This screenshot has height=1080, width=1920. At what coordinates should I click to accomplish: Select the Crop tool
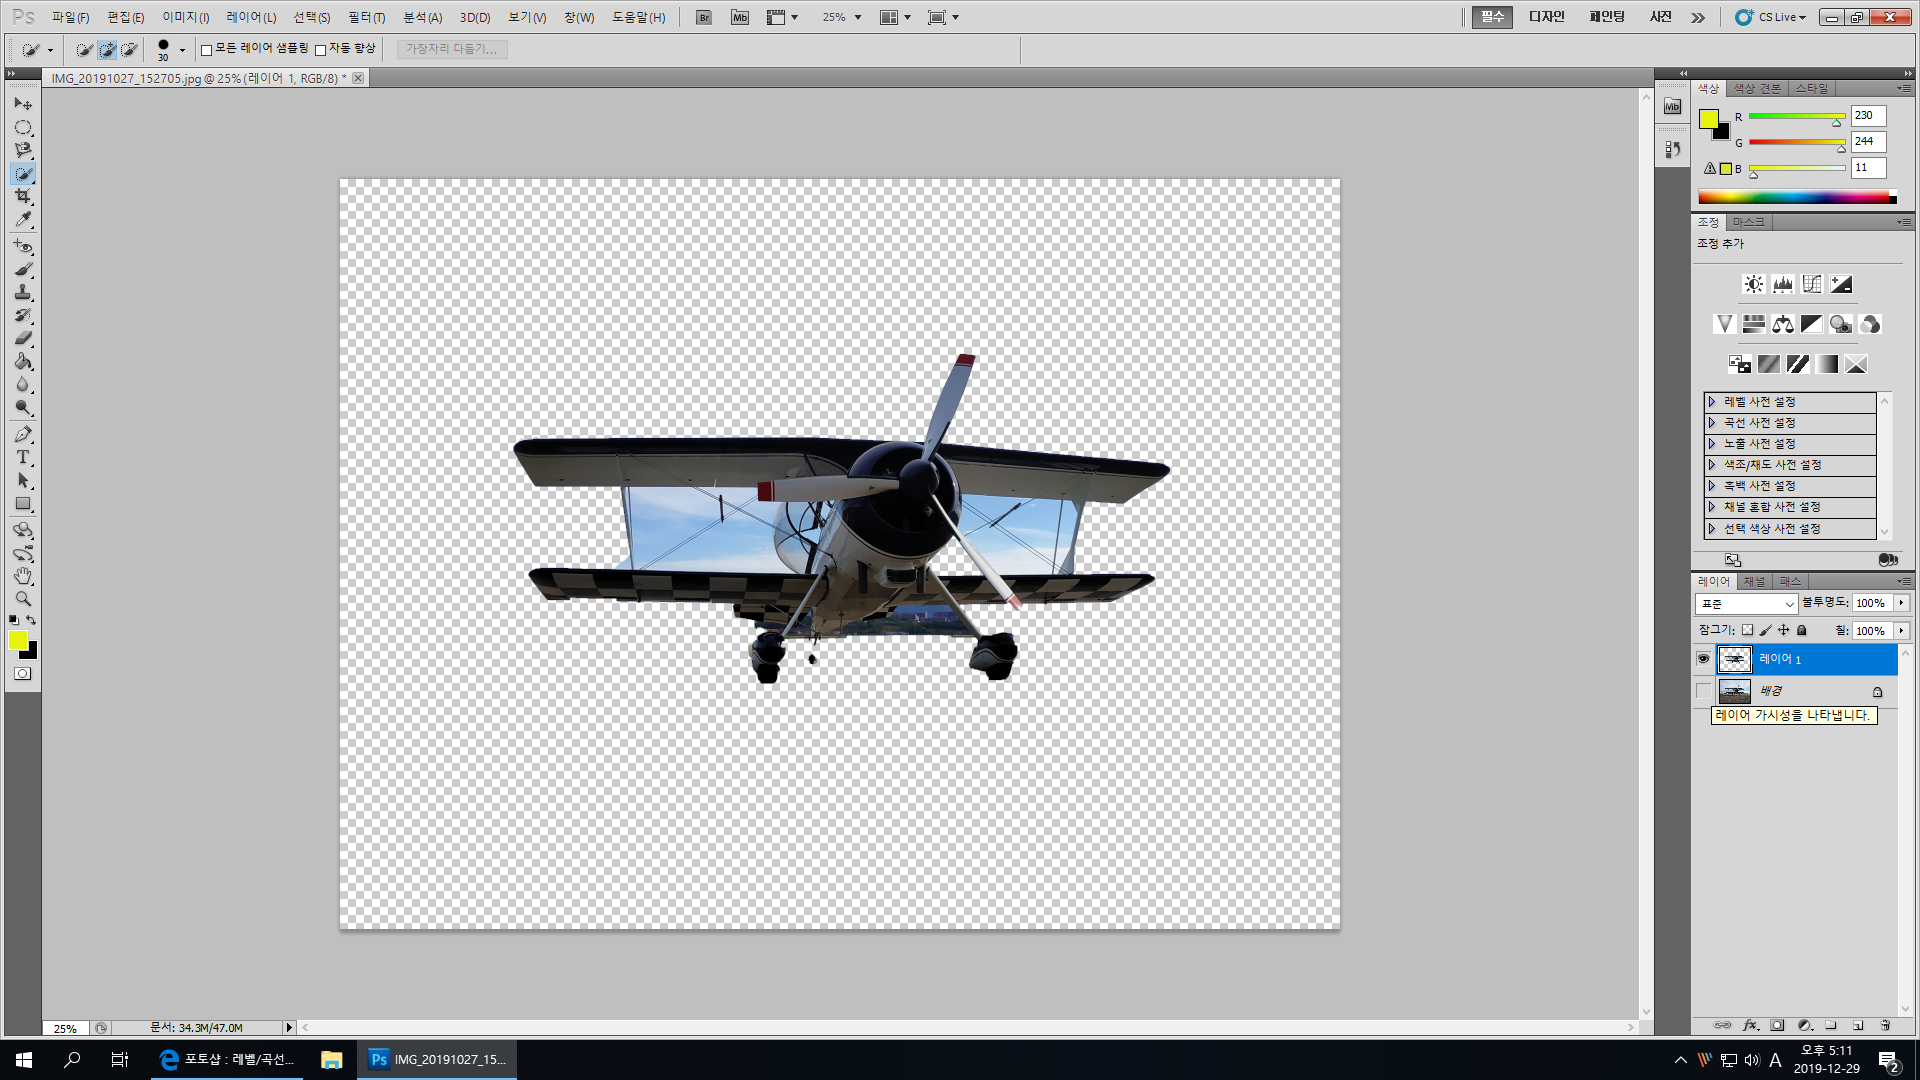(23, 197)
